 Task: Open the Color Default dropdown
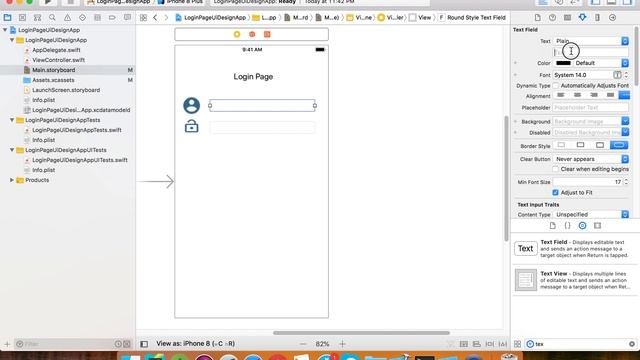[x=601, y=63]
